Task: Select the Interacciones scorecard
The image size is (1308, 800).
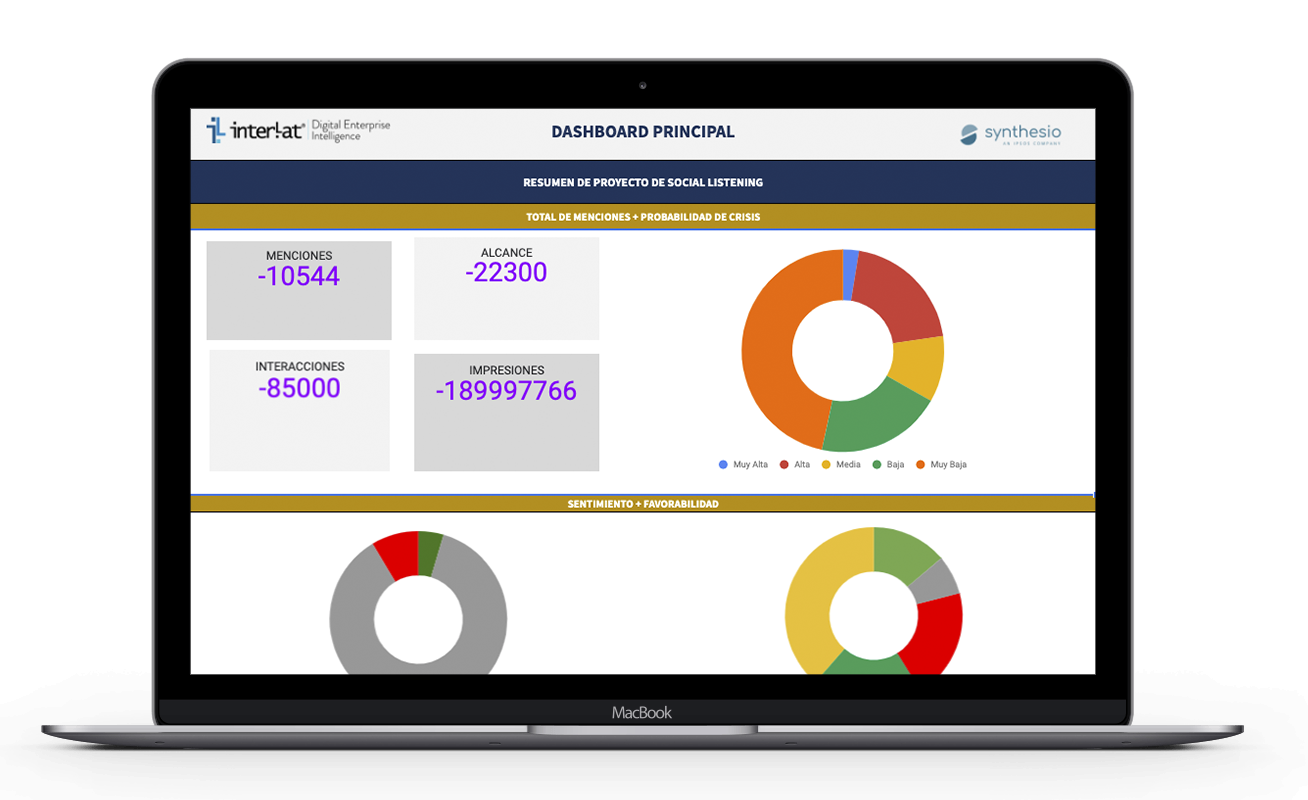Action: [299, 411]
